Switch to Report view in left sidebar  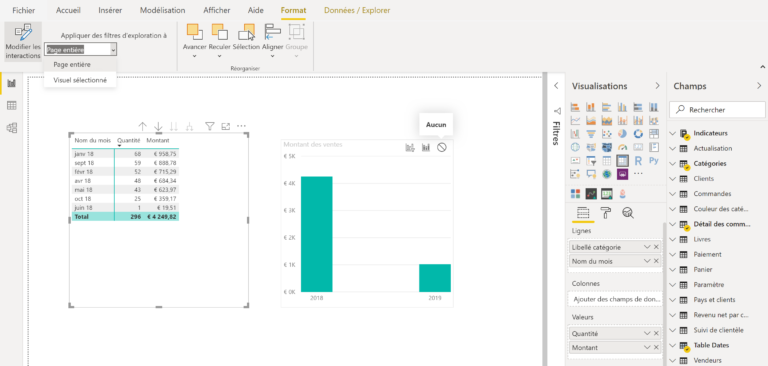pyautogui.click(x=12, y=83)
